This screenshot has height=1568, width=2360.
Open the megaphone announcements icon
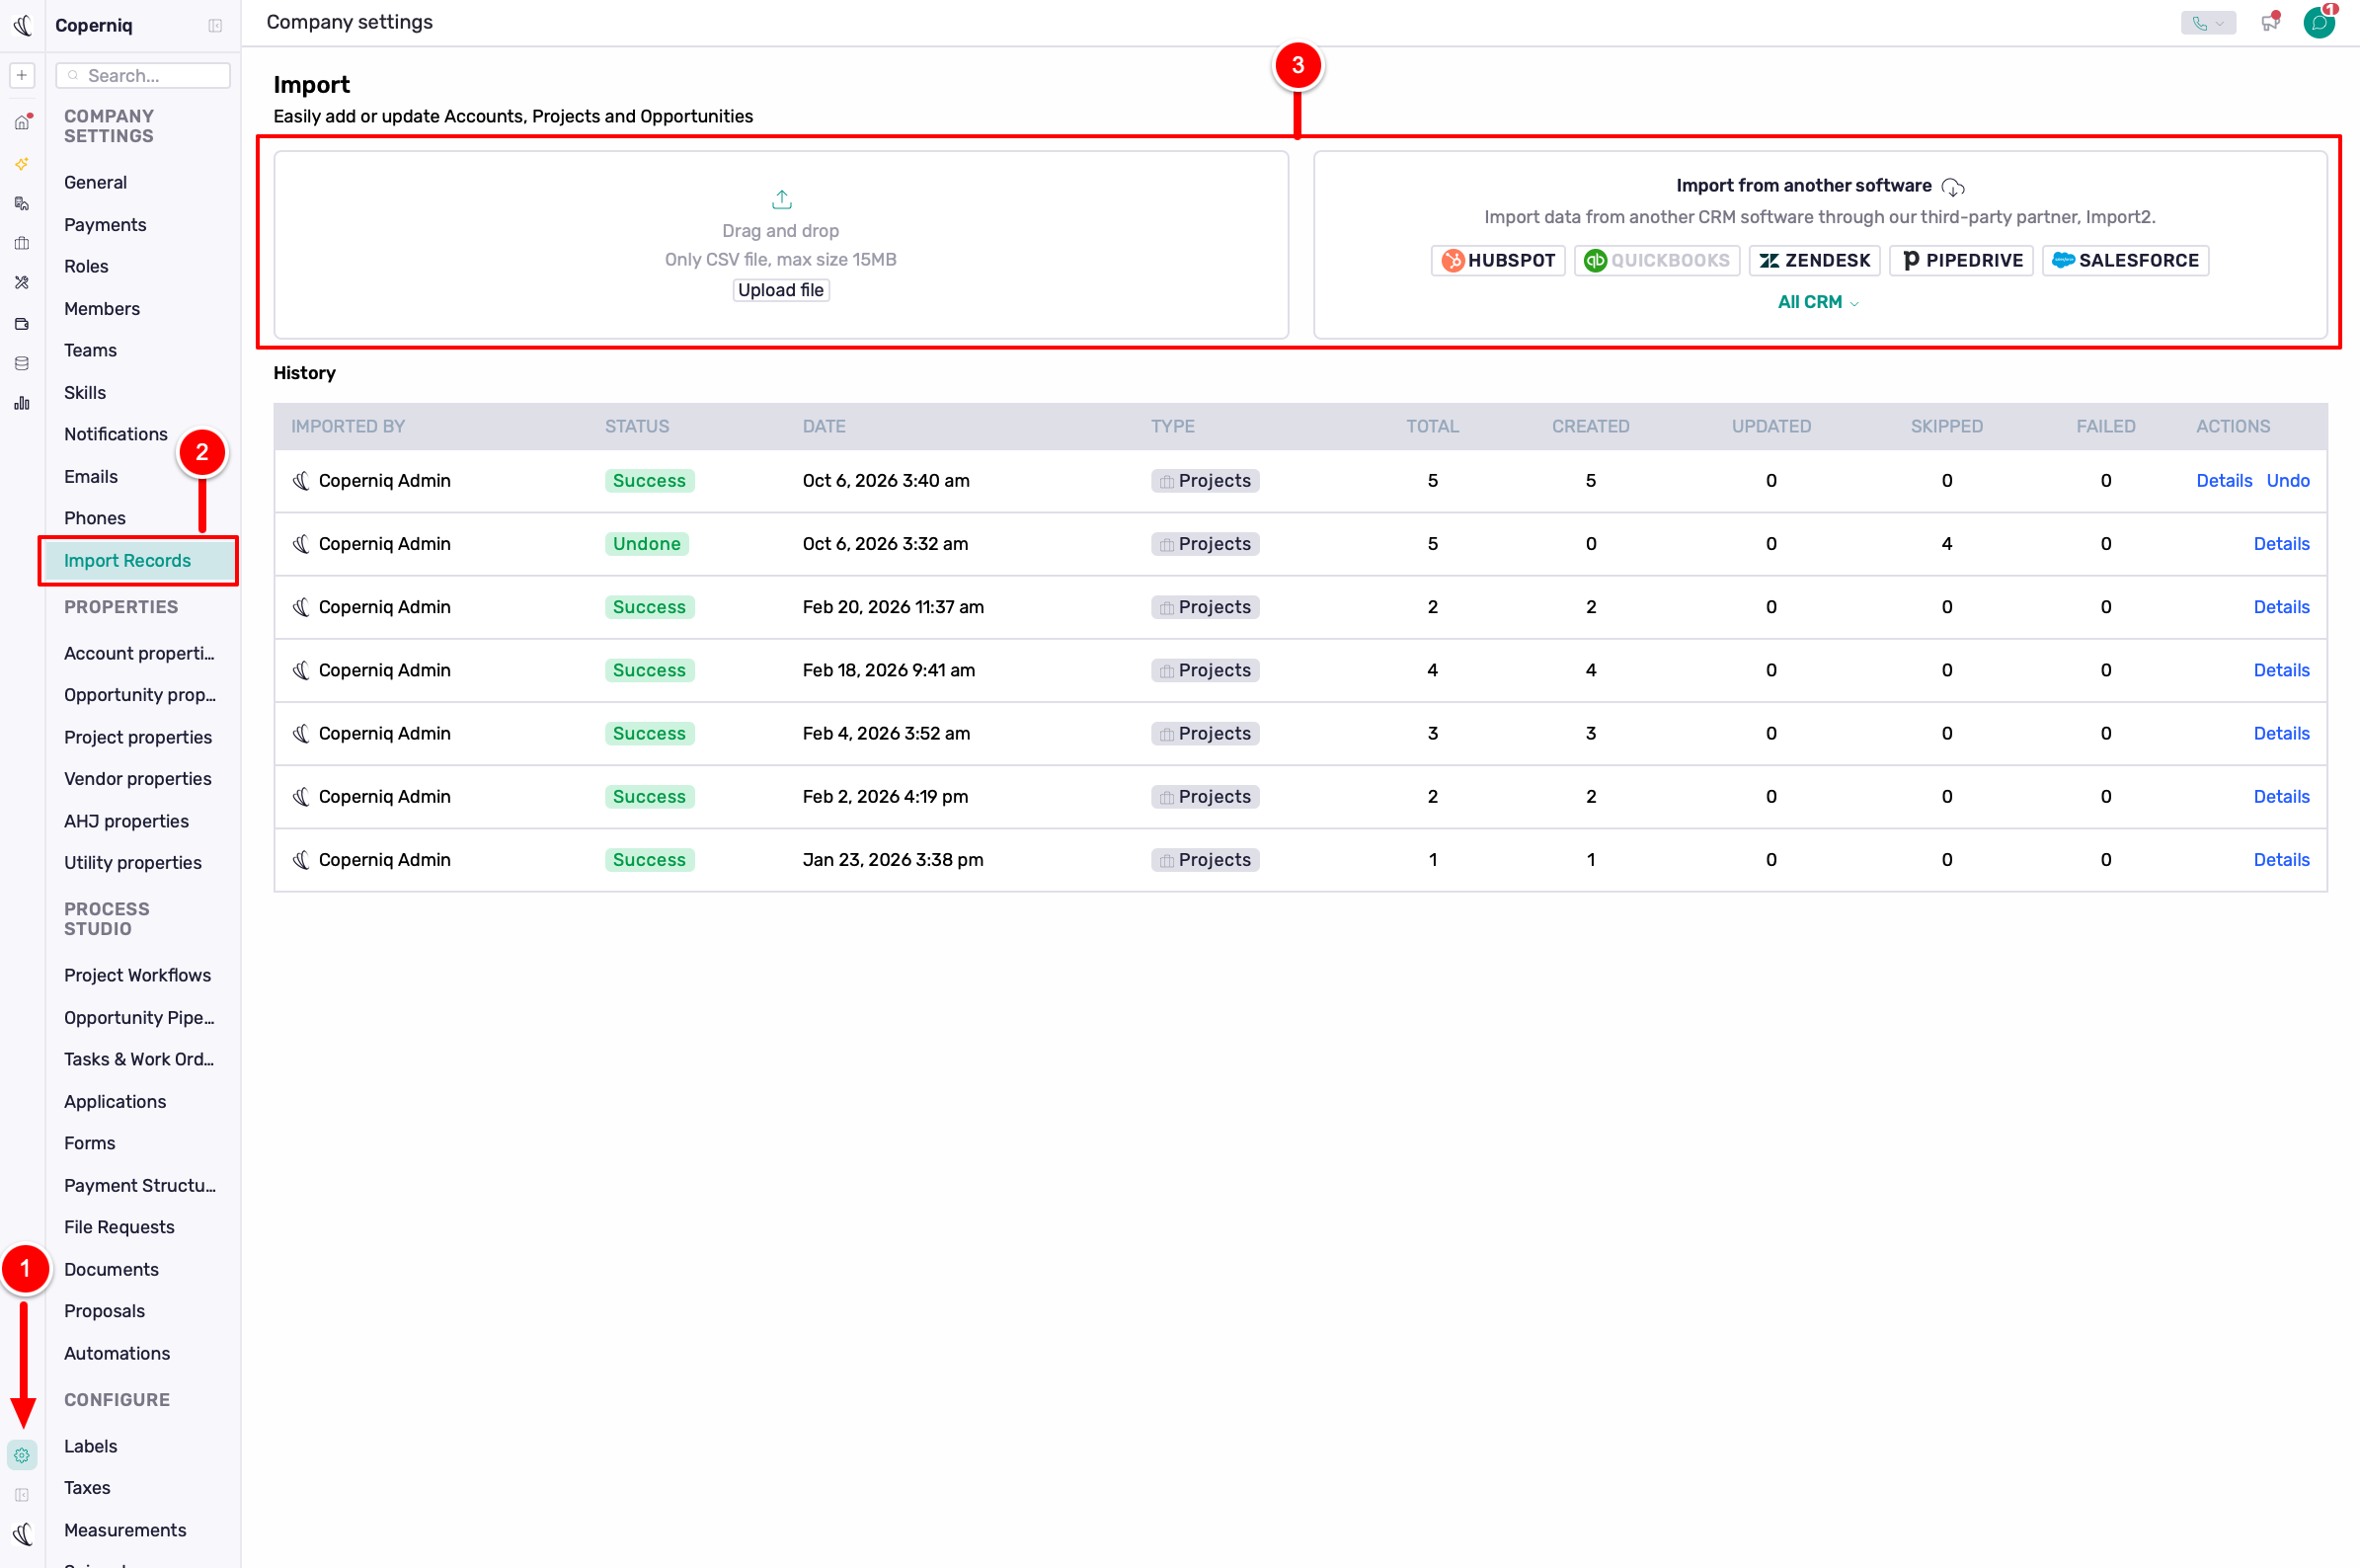coord(2270,22)
